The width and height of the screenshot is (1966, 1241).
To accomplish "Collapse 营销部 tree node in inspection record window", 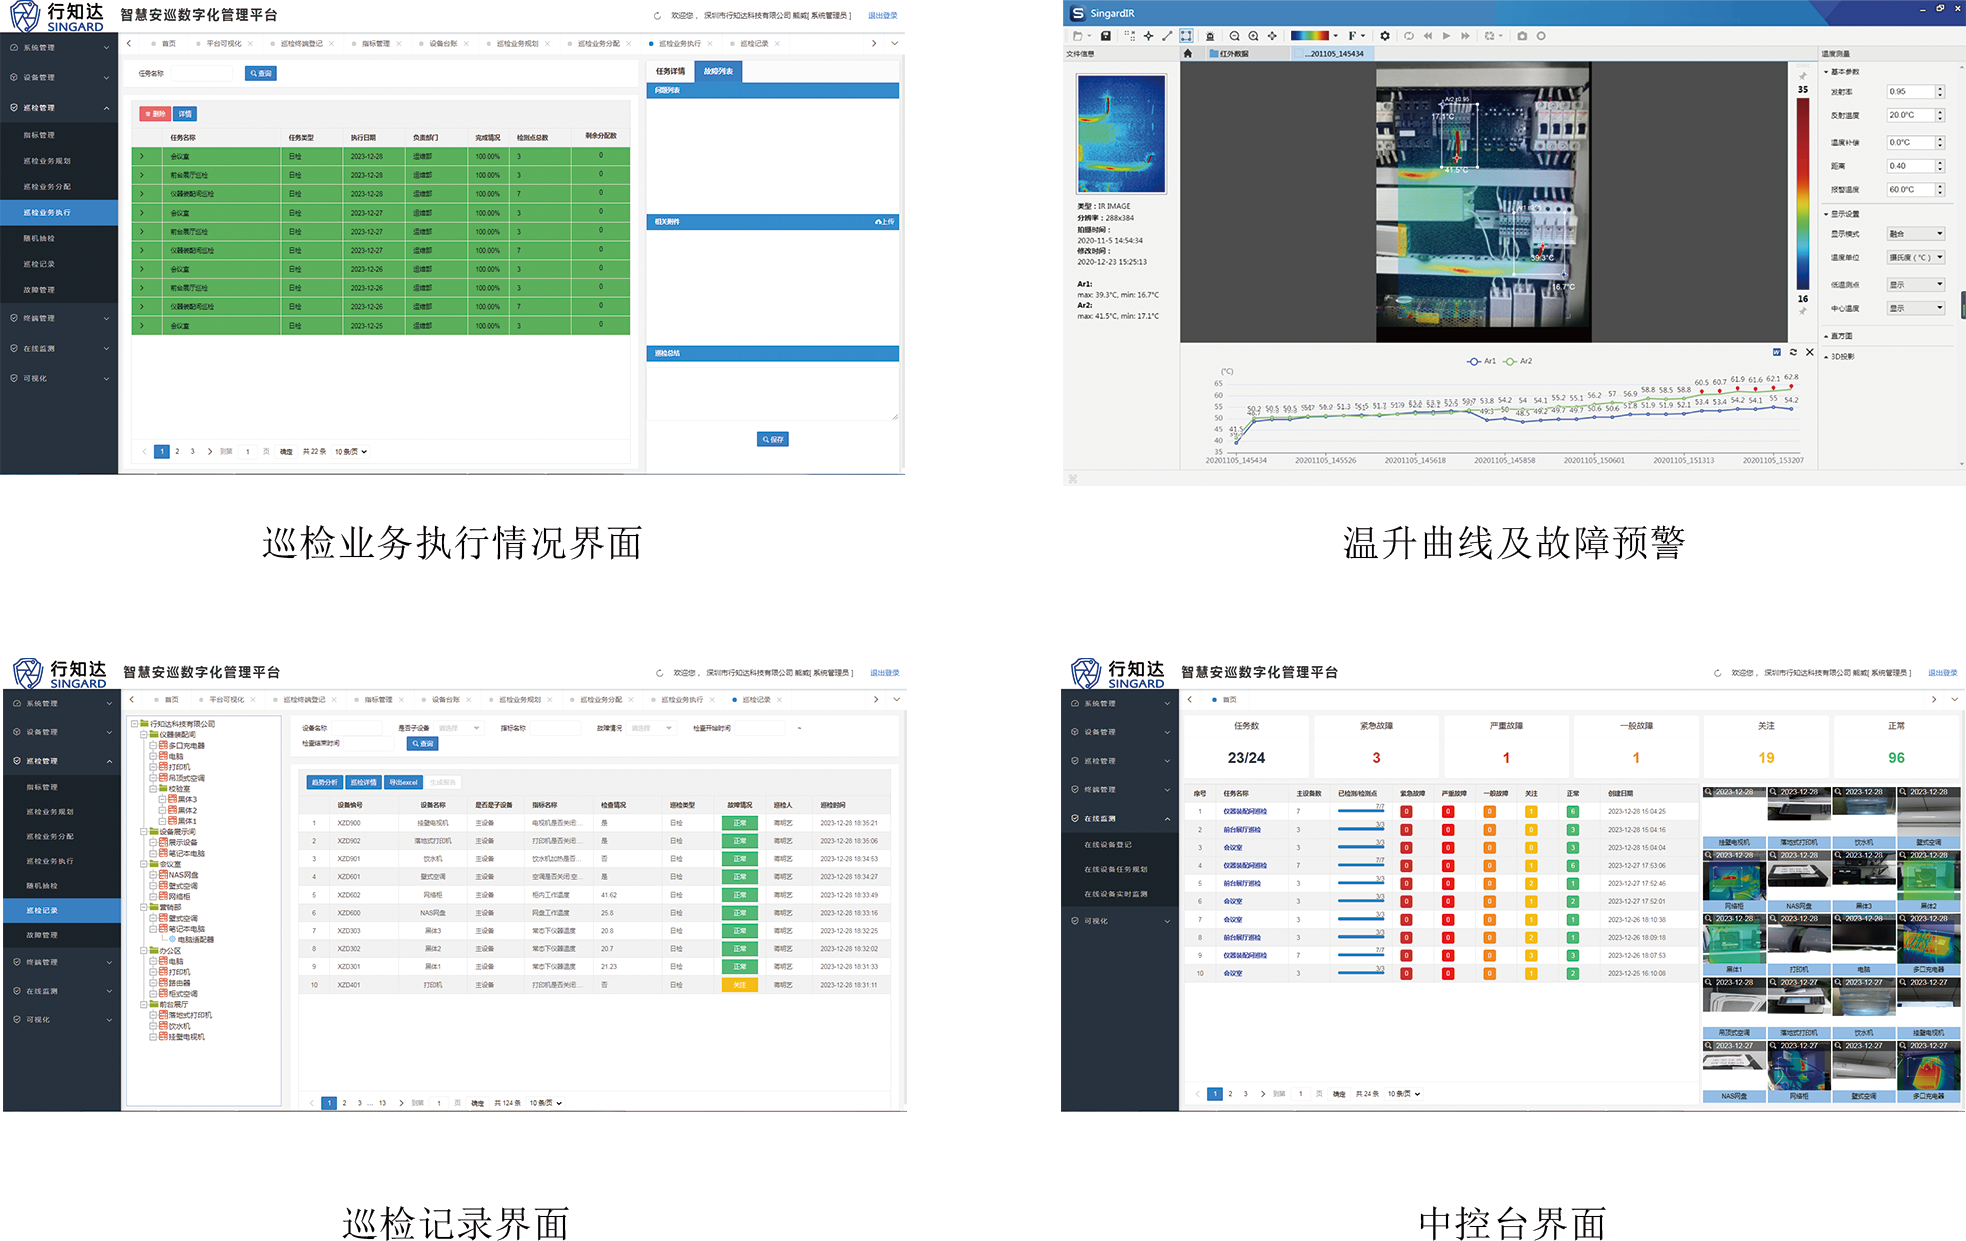I will [x=144, y=908].
